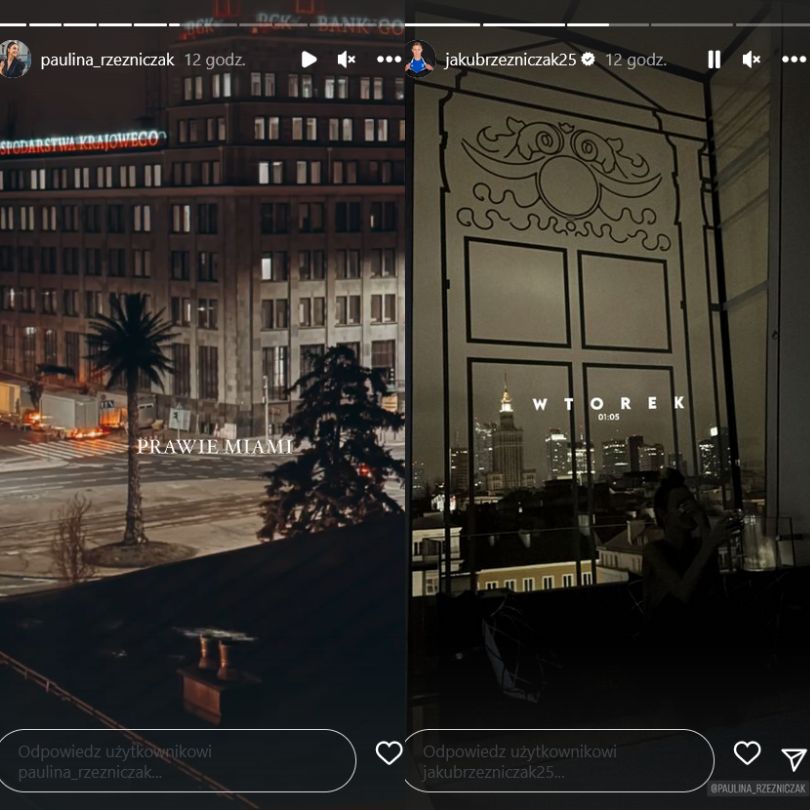Share jakubrzezniczak25's story via paper plane
810x810 pixels.
(x=794, y=759)
